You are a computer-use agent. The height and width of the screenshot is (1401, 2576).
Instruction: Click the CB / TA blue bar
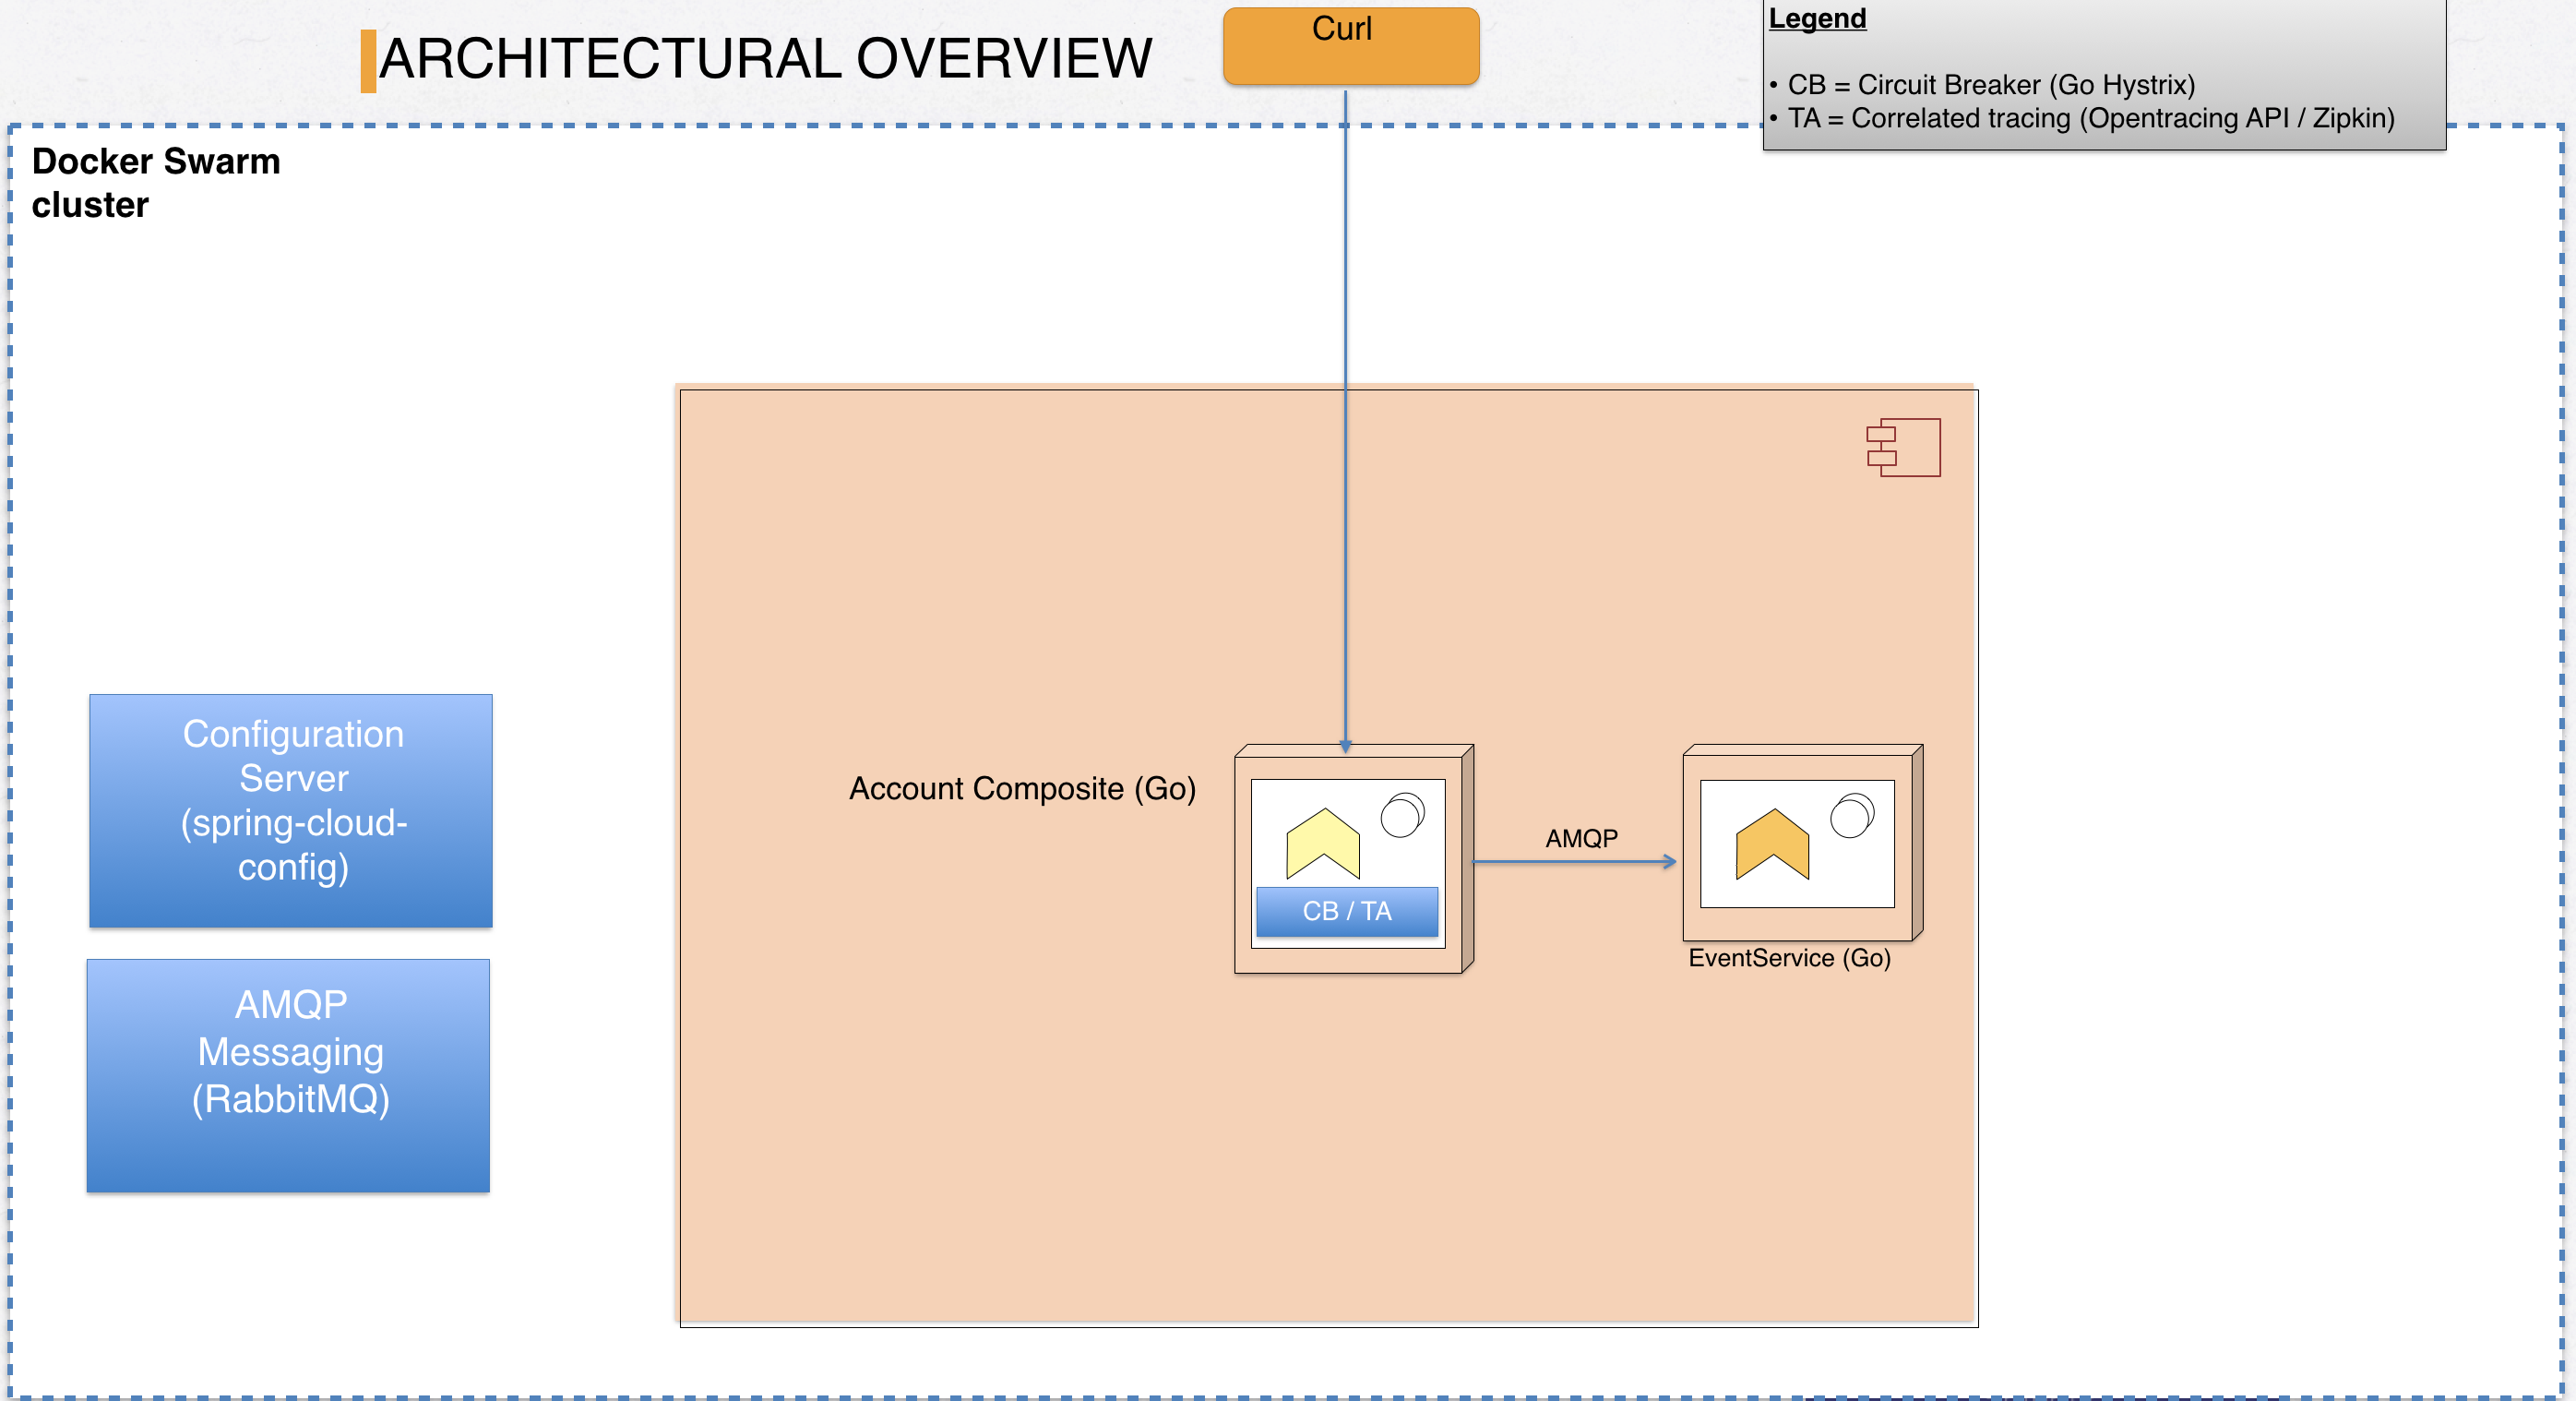click(x=1347, y=911)
